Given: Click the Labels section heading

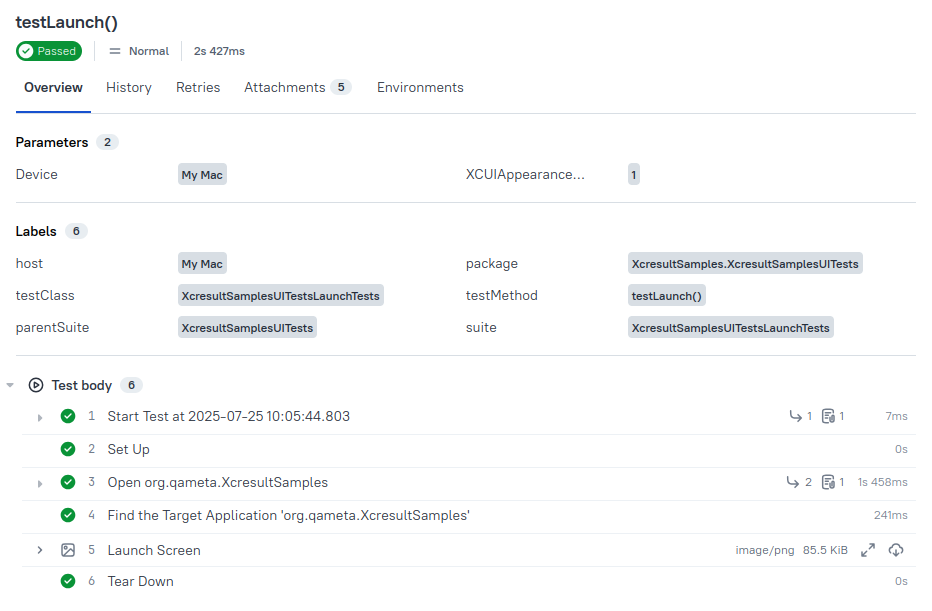Looking at the screenshot, I should [x=36, y=232].
